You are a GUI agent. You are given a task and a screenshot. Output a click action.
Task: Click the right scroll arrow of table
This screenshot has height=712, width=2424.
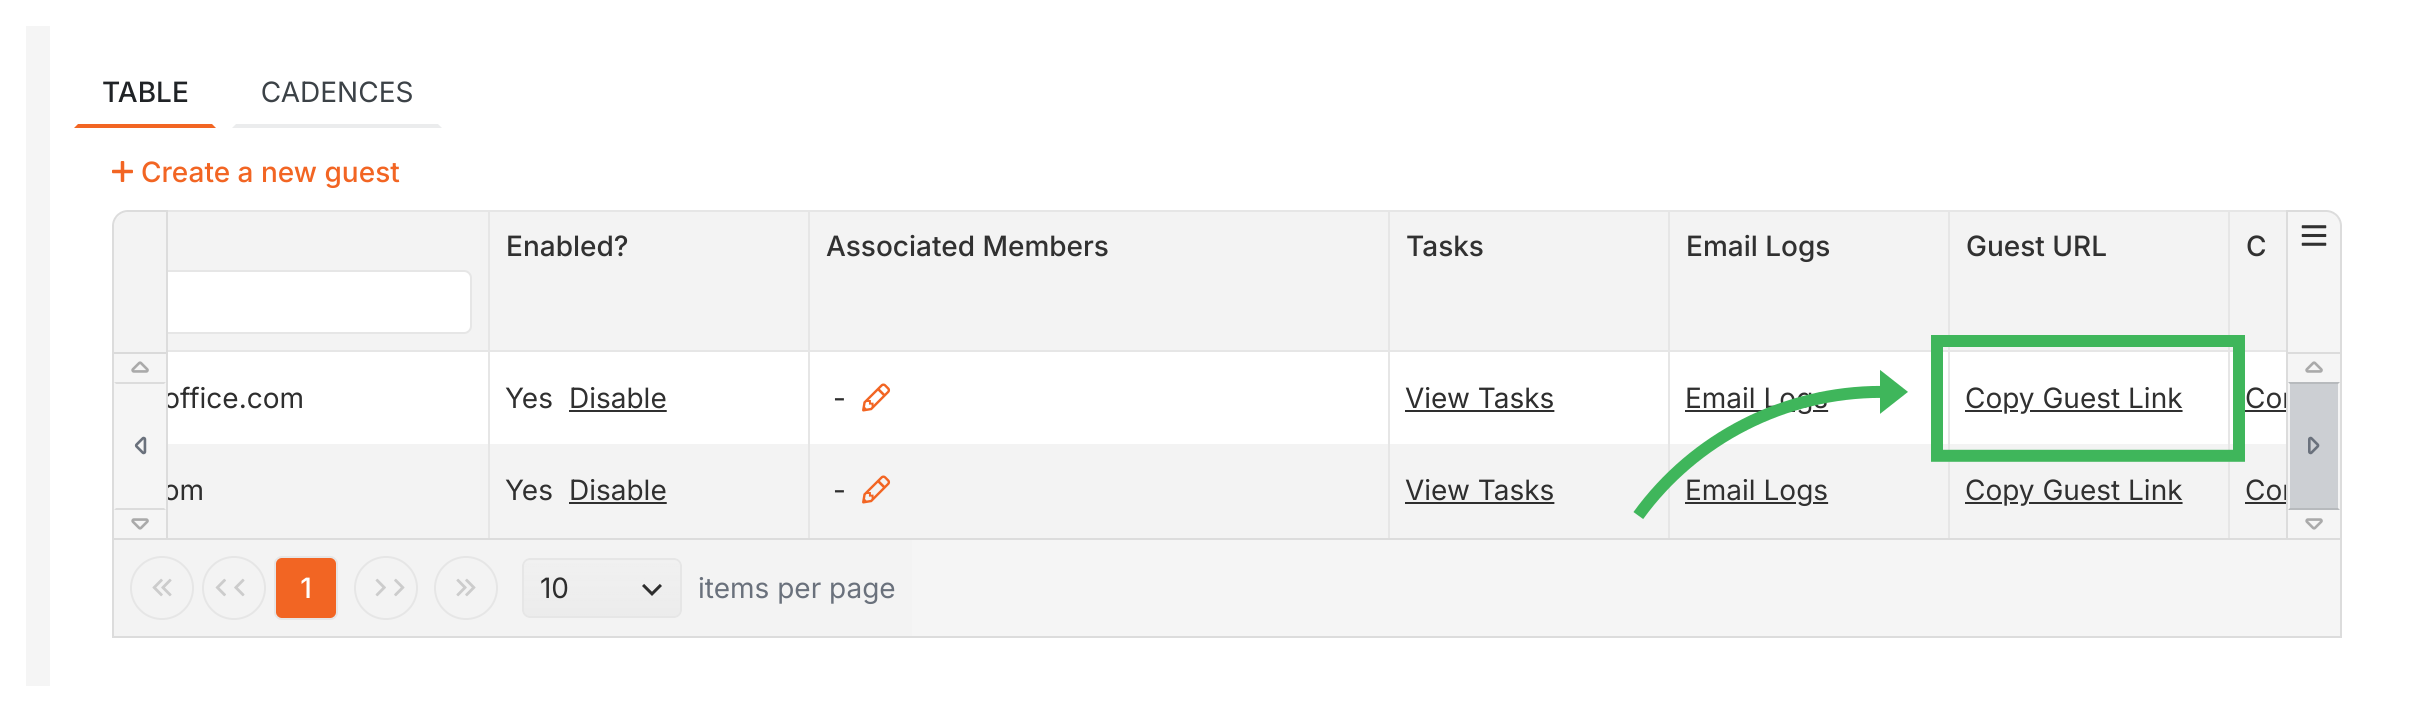pyautogui.click(x=2313, y=445)
